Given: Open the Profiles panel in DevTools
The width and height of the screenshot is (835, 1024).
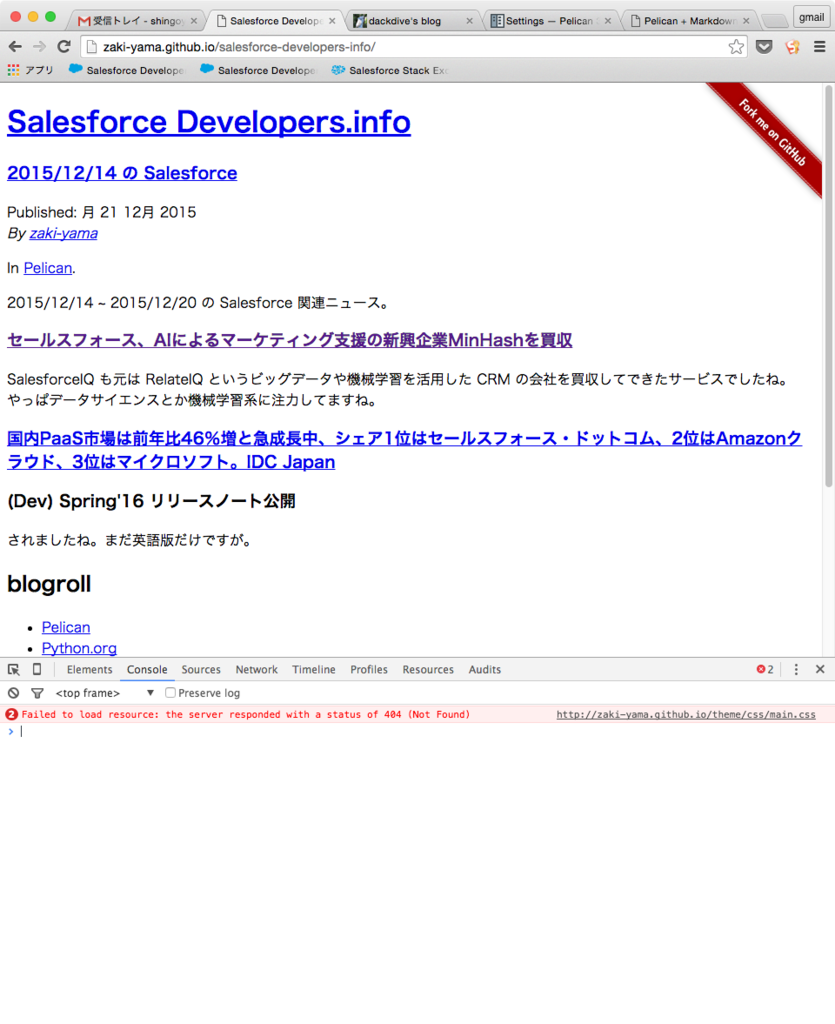Looking at the screenshot, I should pyautogui.click(x=369, y=669).
